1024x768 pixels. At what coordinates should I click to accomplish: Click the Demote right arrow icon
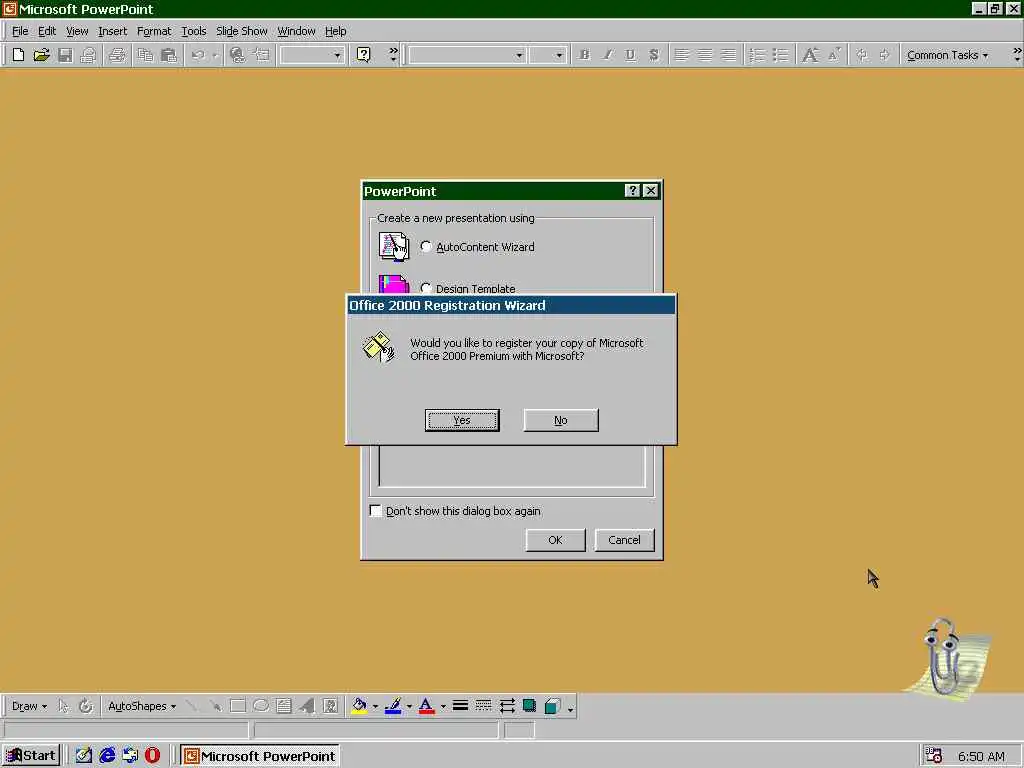[885, 55]
